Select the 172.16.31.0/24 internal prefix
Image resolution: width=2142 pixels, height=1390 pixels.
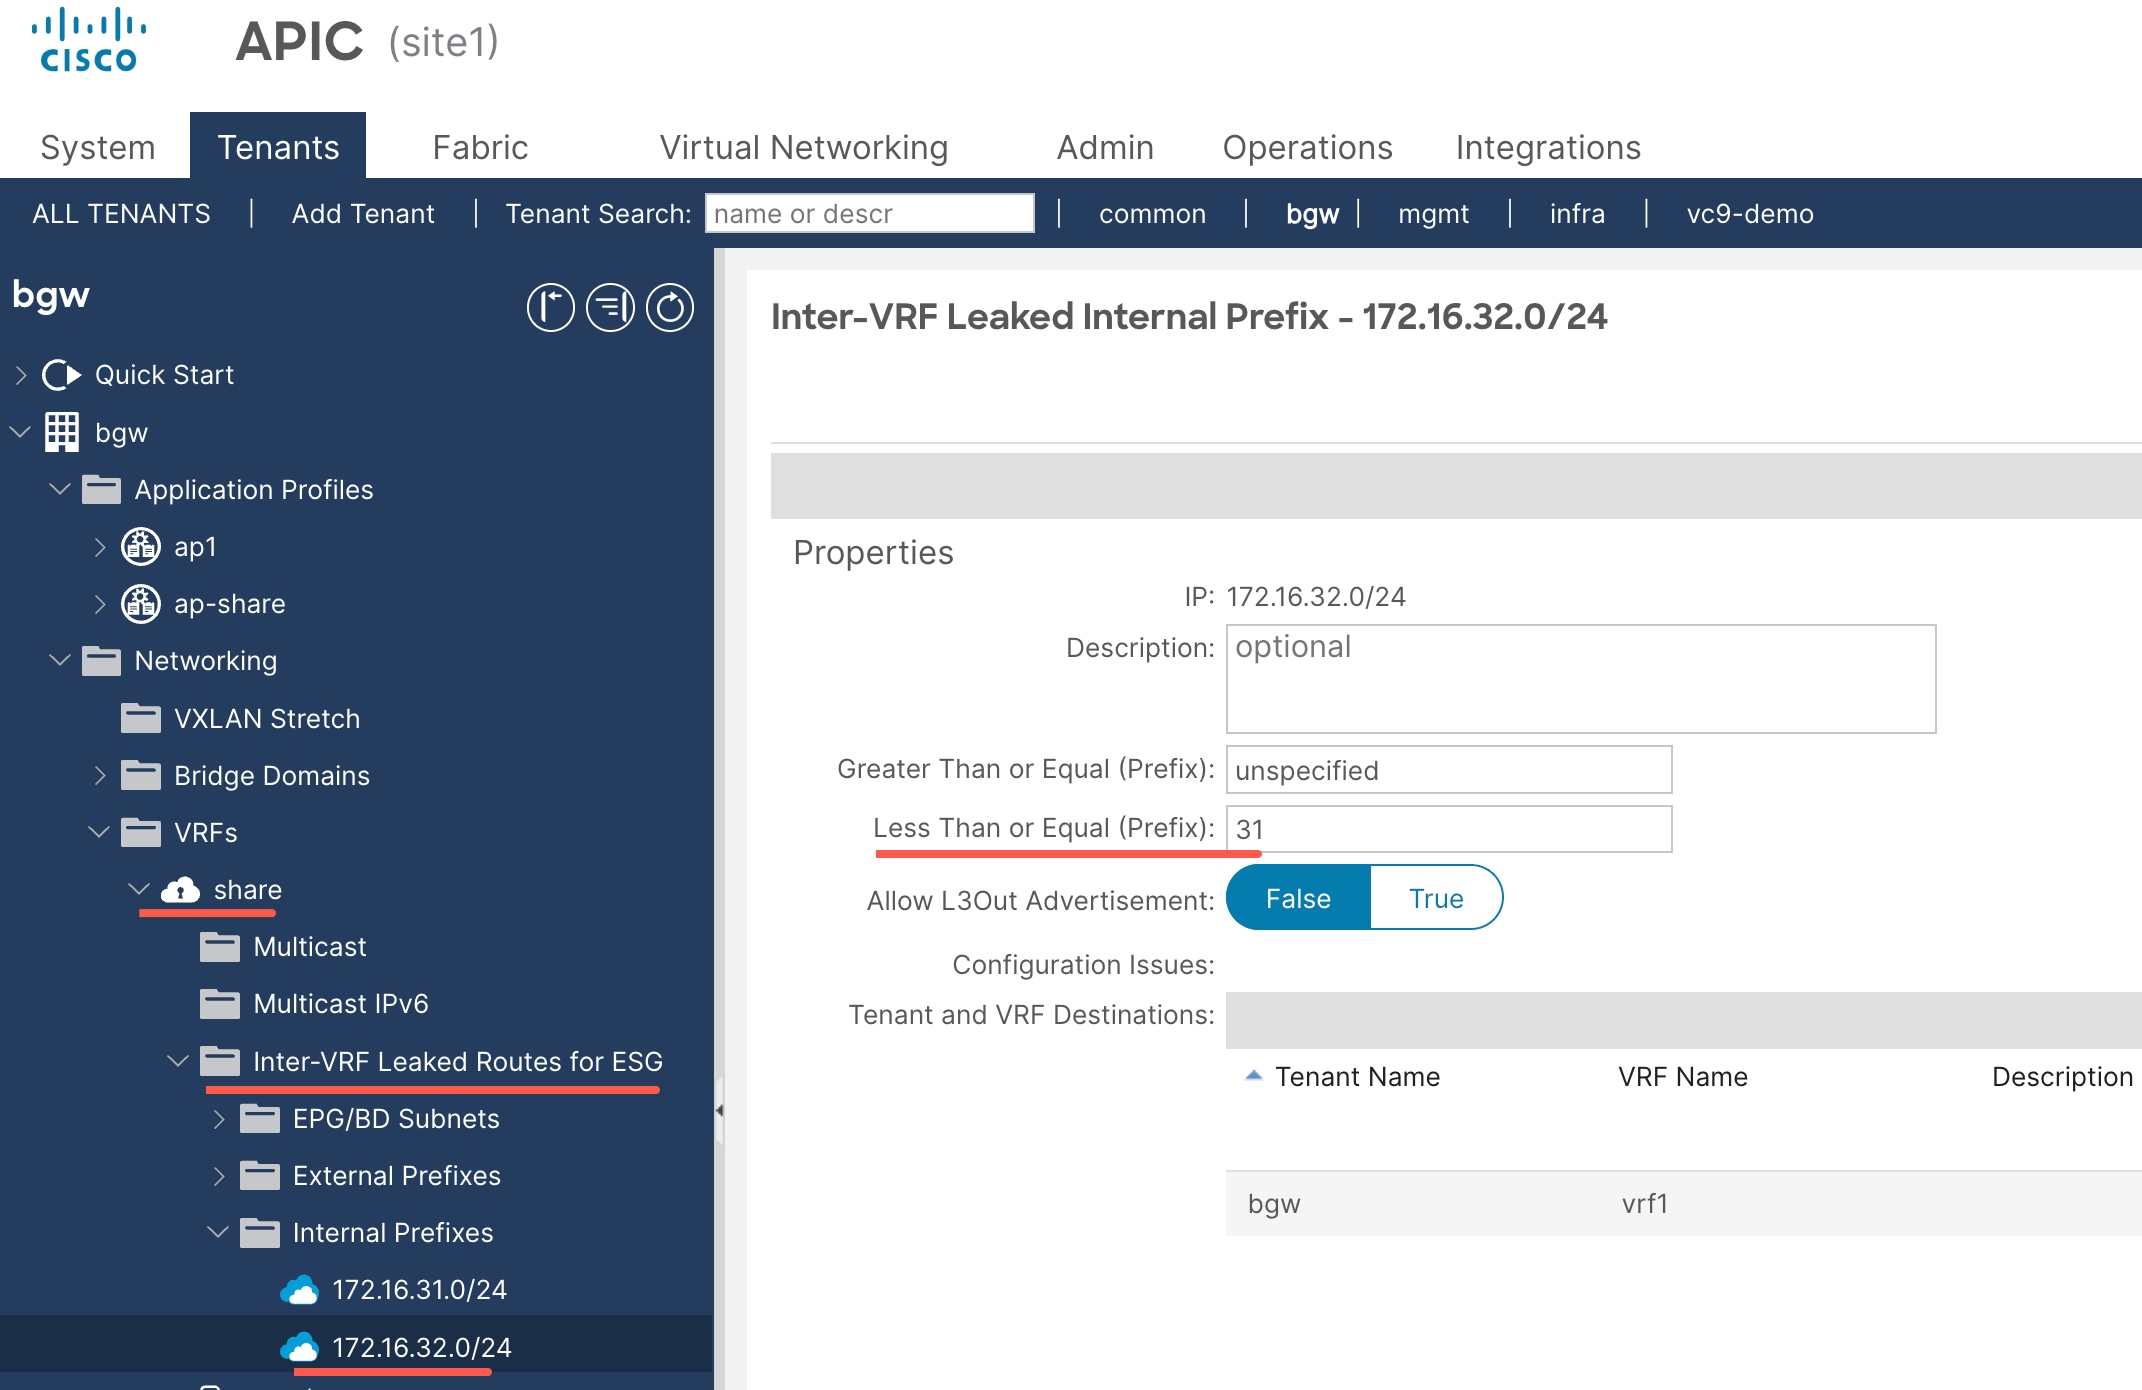(420, 1290)
